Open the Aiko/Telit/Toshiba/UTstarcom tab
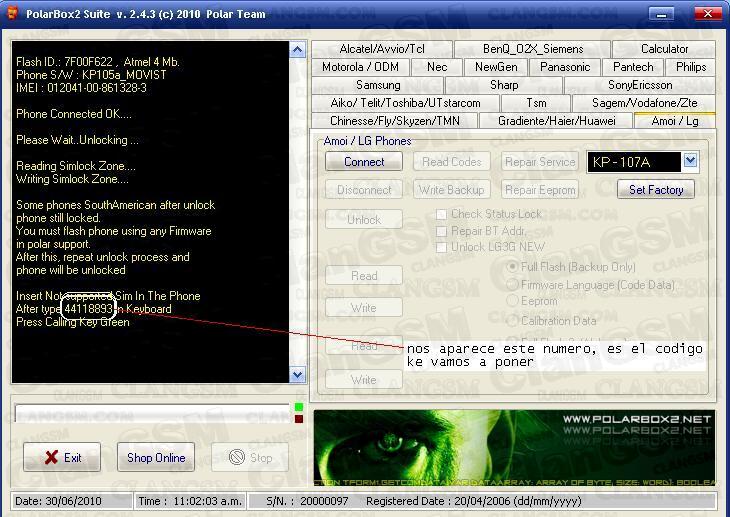730x517 pixels. (405, 103)
